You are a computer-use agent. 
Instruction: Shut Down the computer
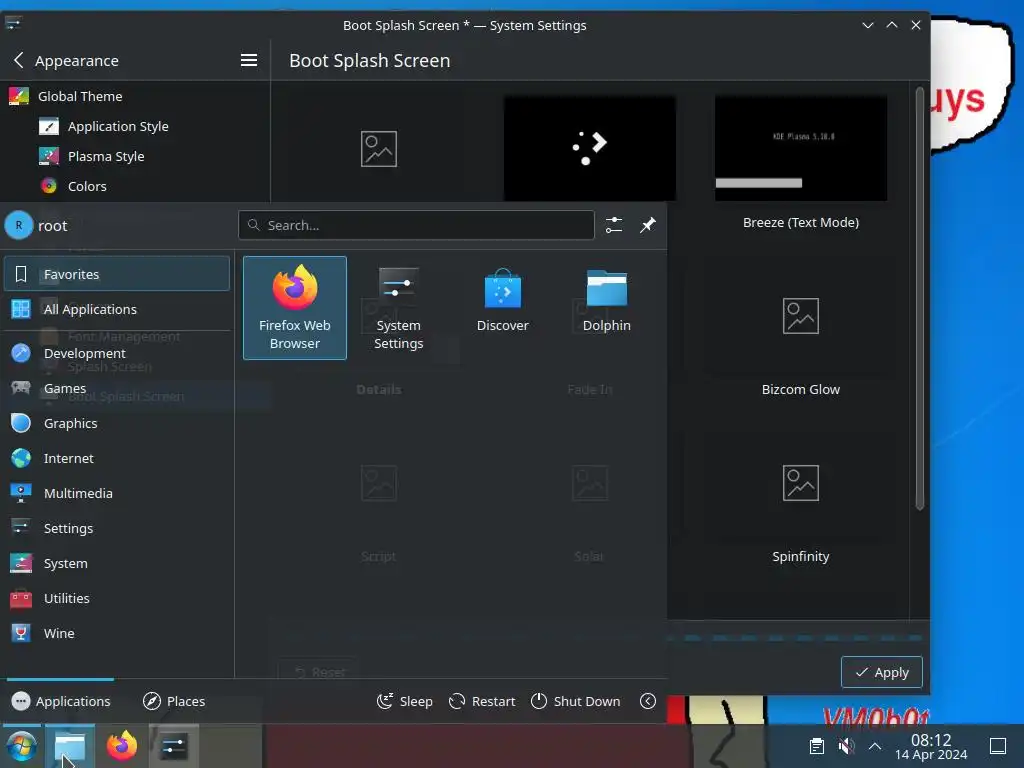575,701
